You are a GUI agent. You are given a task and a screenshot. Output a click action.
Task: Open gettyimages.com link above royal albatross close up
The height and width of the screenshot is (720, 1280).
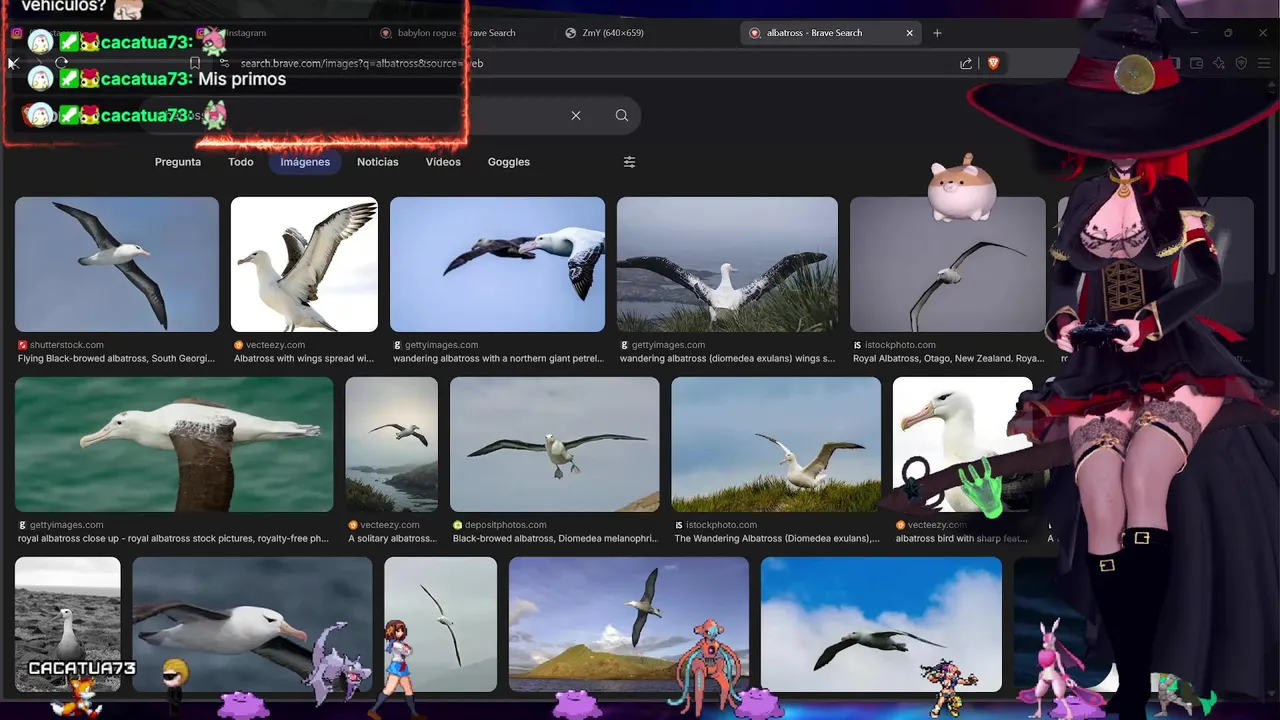coord(67,525)
